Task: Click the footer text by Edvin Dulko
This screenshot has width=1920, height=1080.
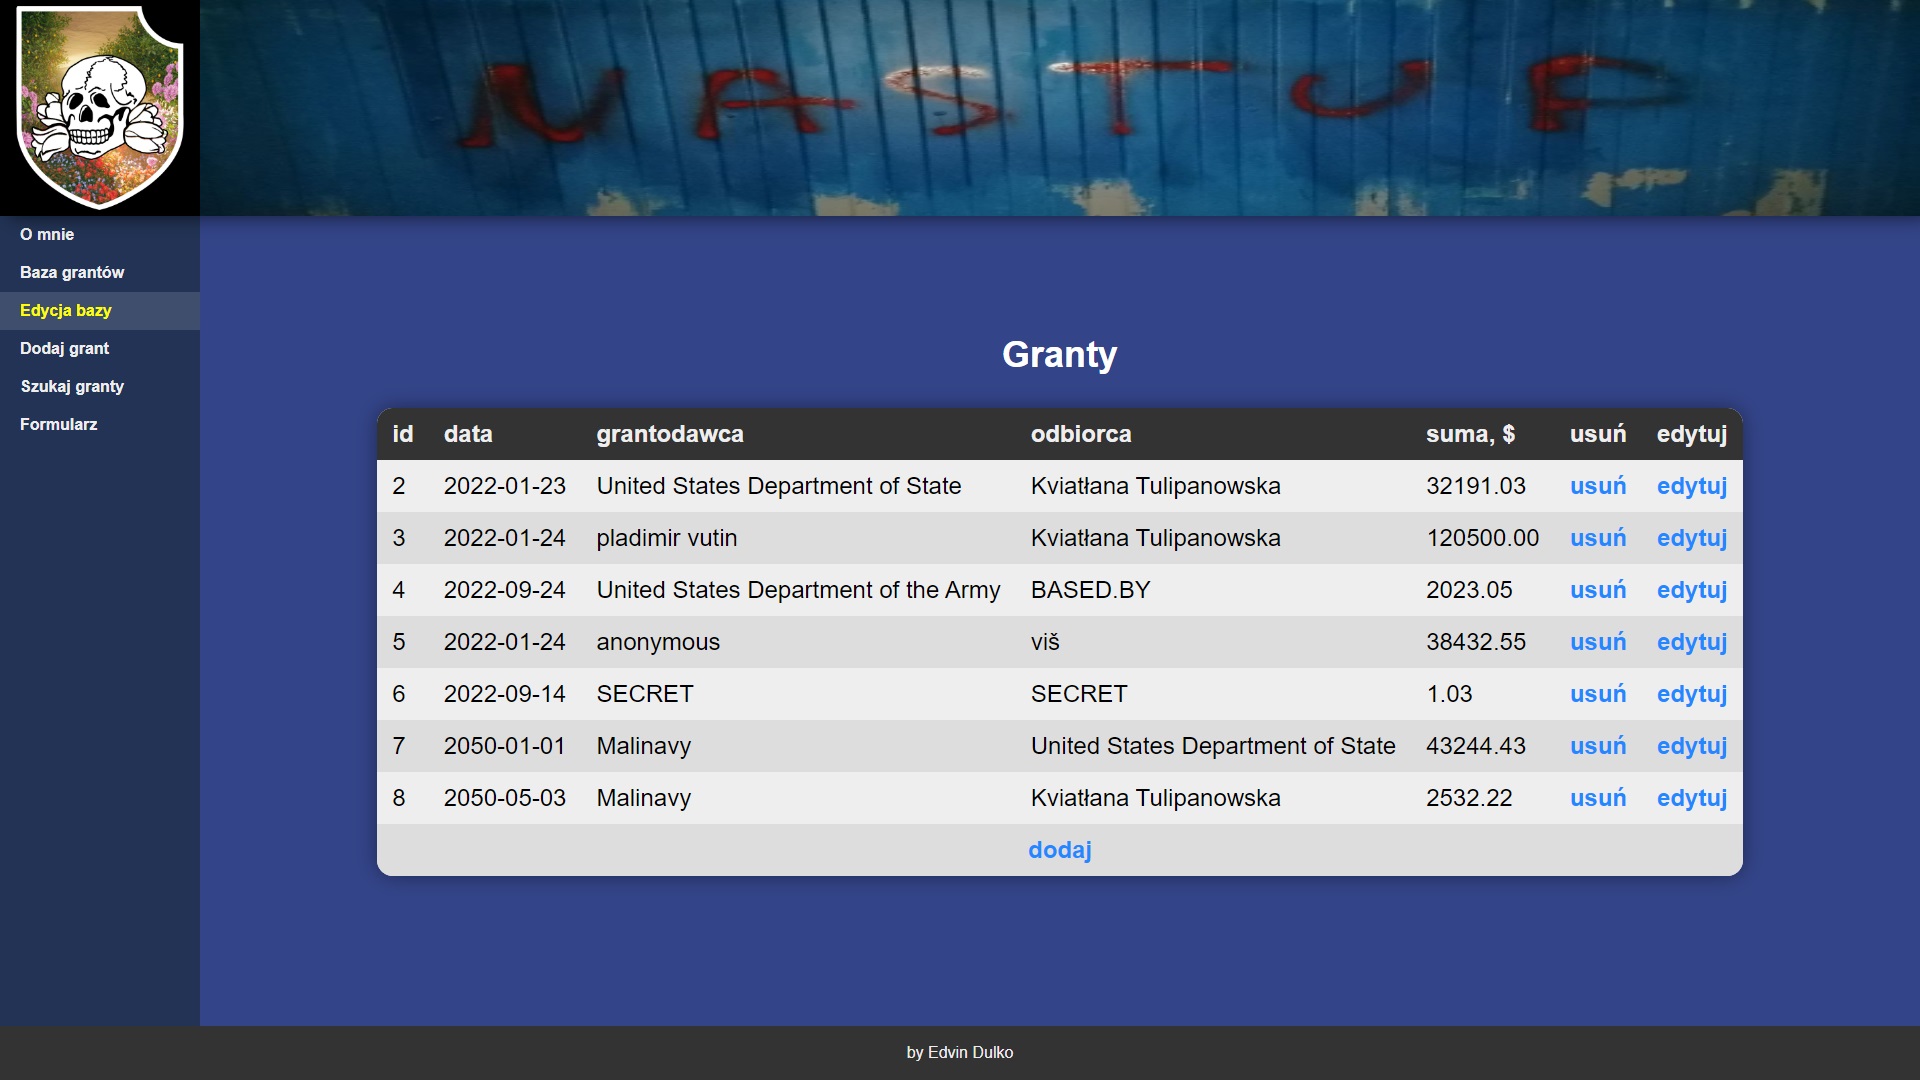Action: click(x=960, y=1052)
